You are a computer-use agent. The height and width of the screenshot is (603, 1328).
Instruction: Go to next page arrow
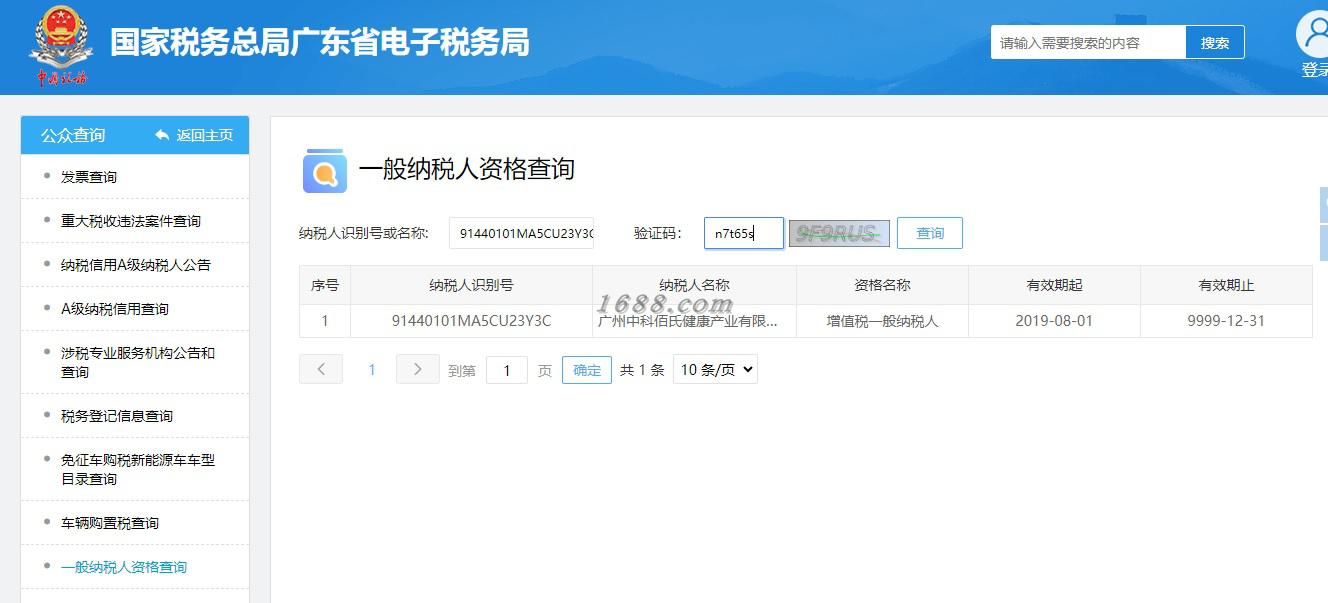click(x=417, y=369)
